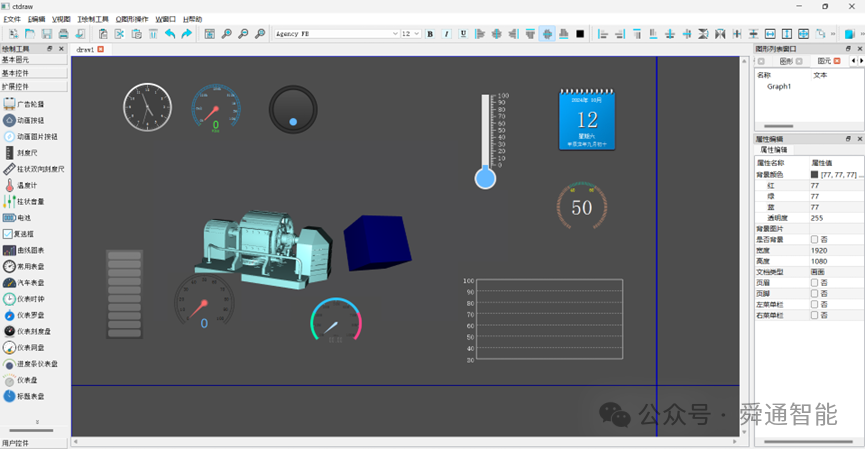Close the 属性编辑 panel

tap(859, 139)
